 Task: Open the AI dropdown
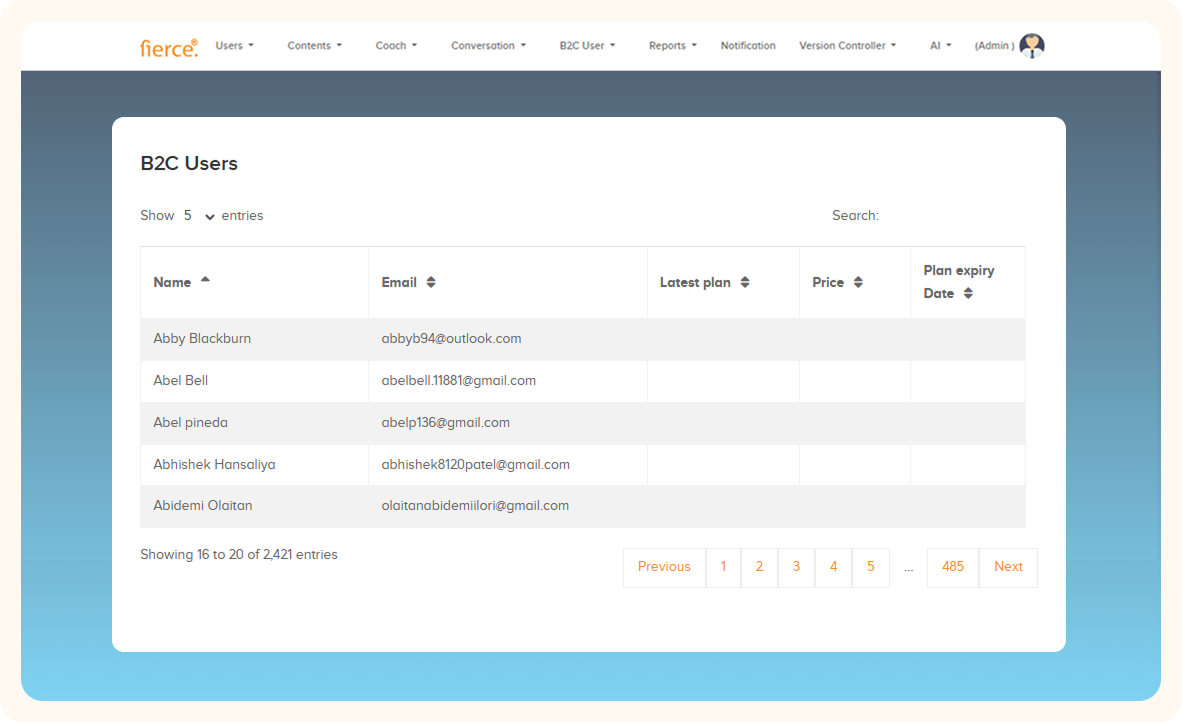coord(940,45)
